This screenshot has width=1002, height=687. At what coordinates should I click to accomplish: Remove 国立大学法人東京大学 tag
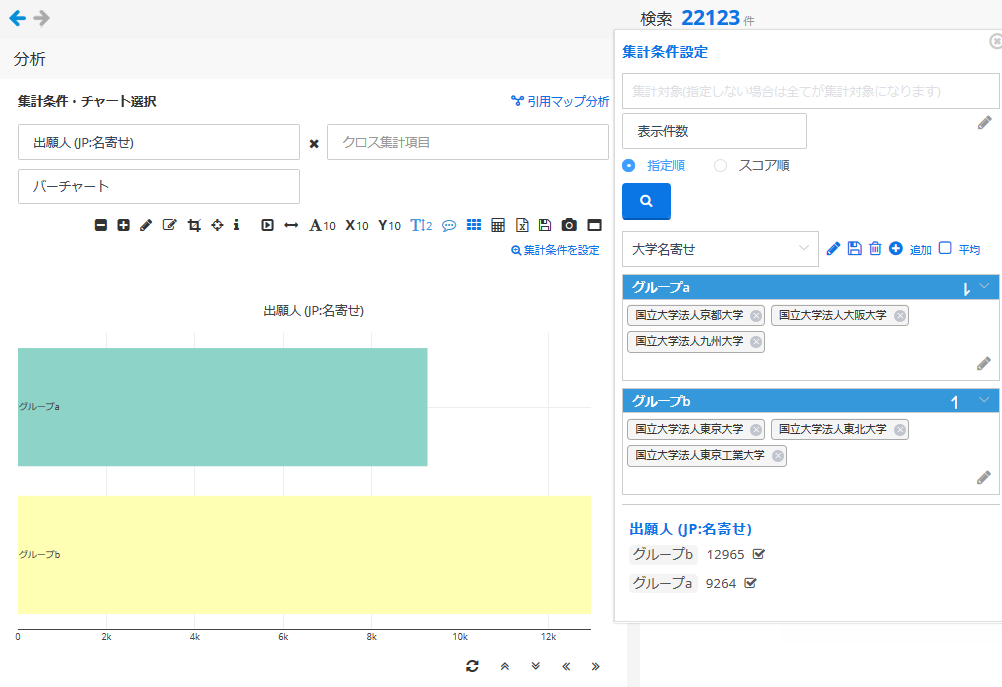click(756, 429)
